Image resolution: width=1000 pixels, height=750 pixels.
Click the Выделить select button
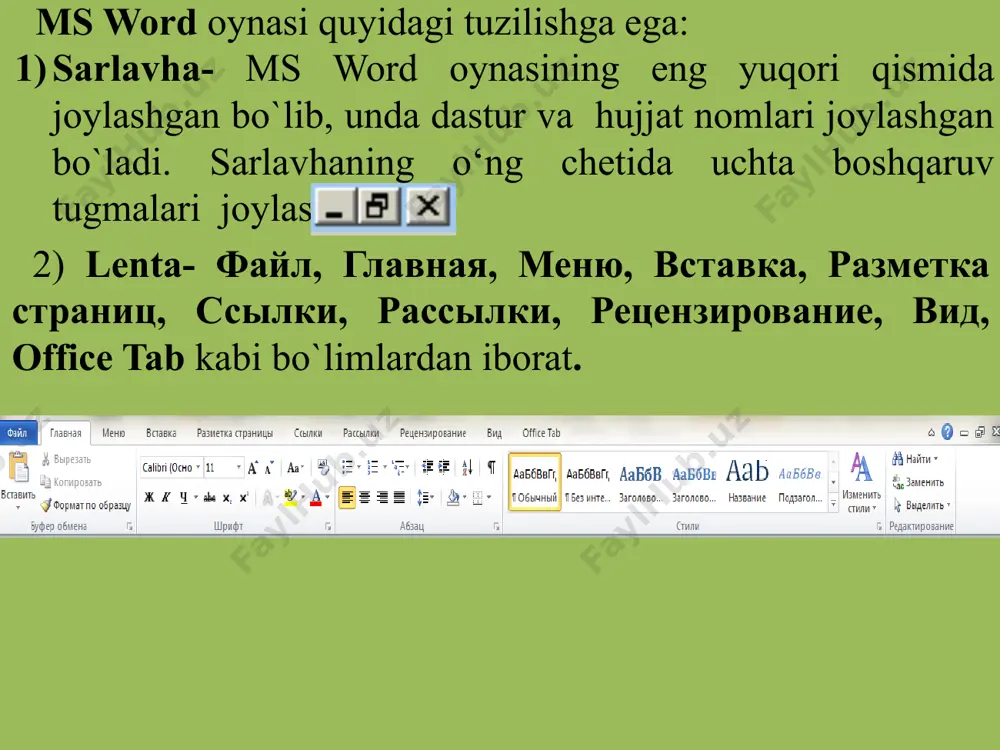(x=922, y=505)
